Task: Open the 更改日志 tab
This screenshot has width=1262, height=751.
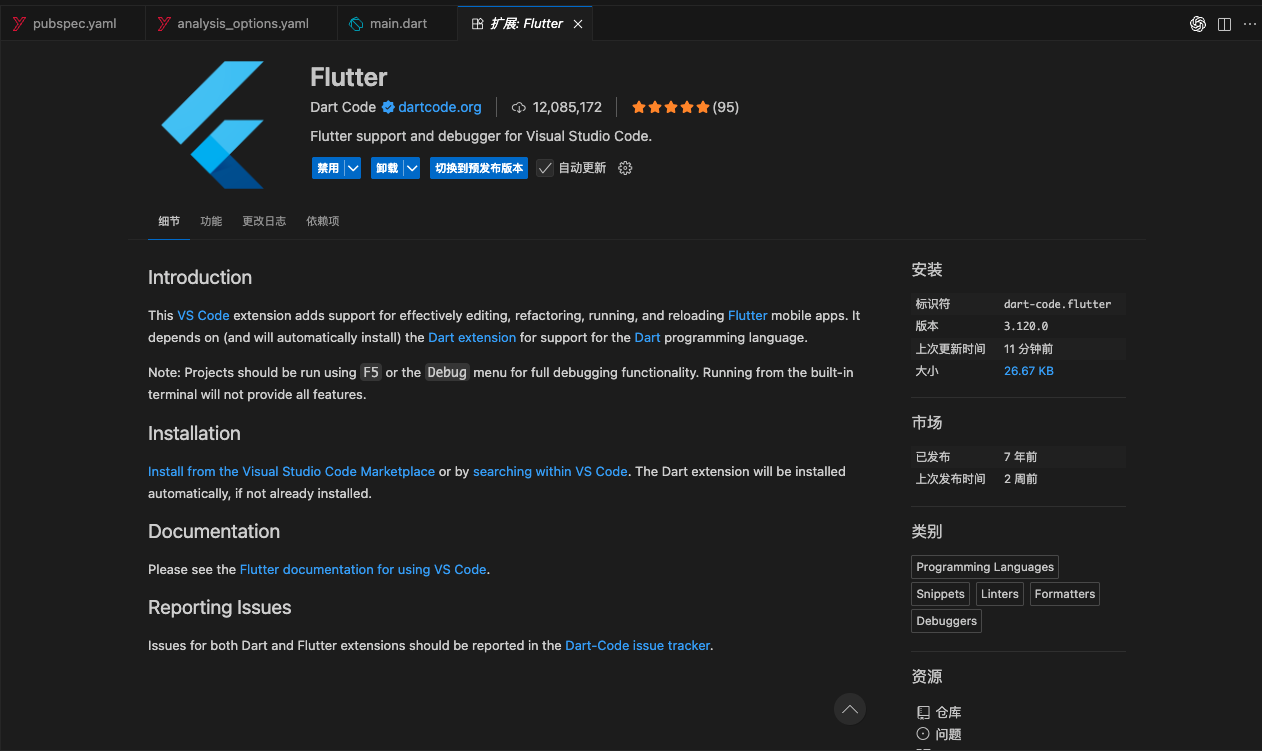Action: click(264, 221)
